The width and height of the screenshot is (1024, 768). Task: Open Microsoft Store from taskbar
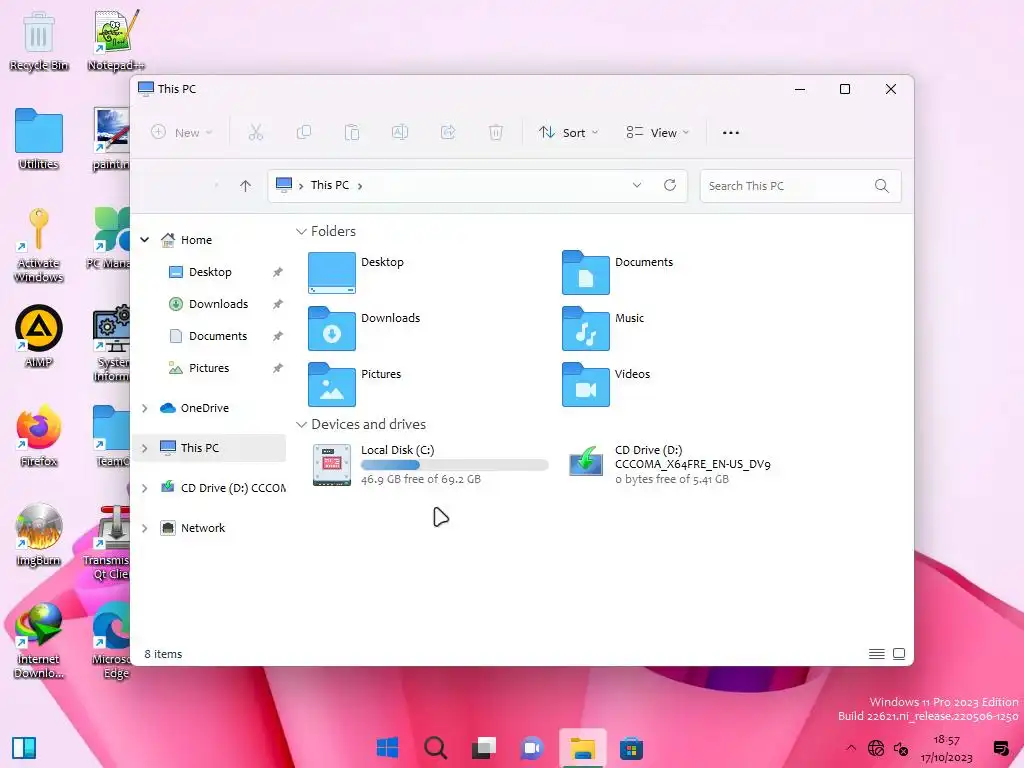pos(632,748)
